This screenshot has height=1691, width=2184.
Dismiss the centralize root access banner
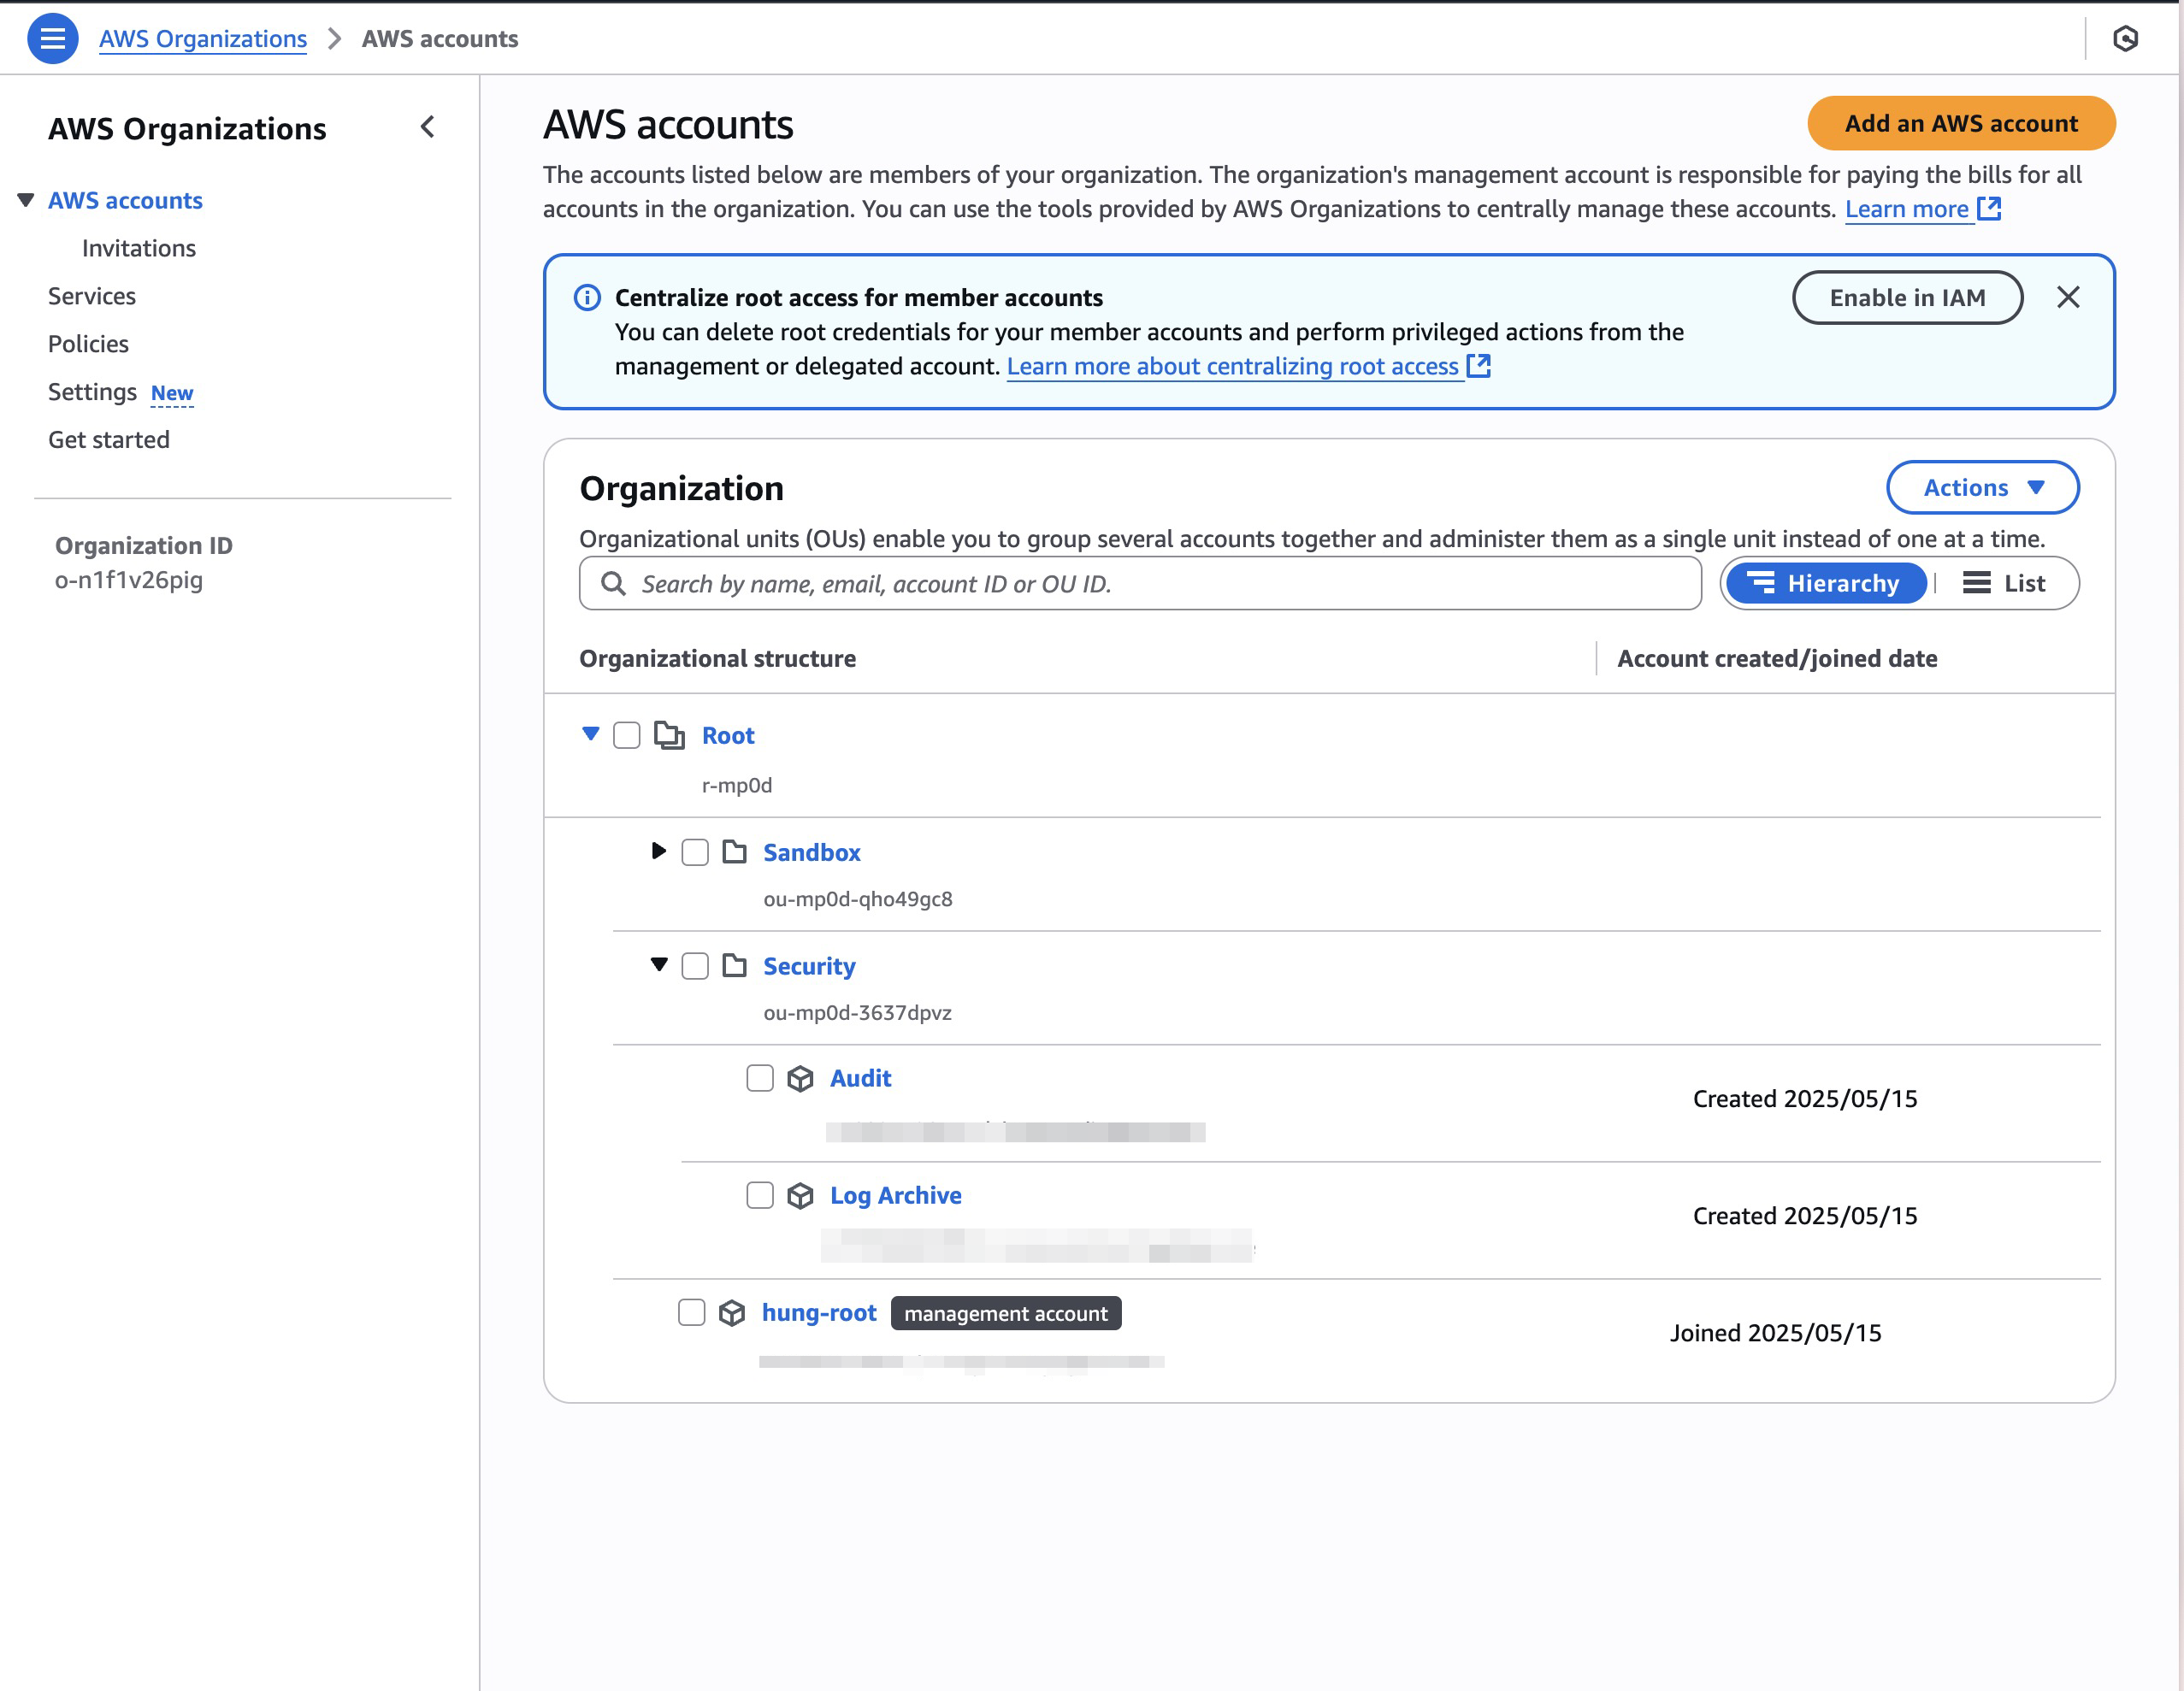2068,297
